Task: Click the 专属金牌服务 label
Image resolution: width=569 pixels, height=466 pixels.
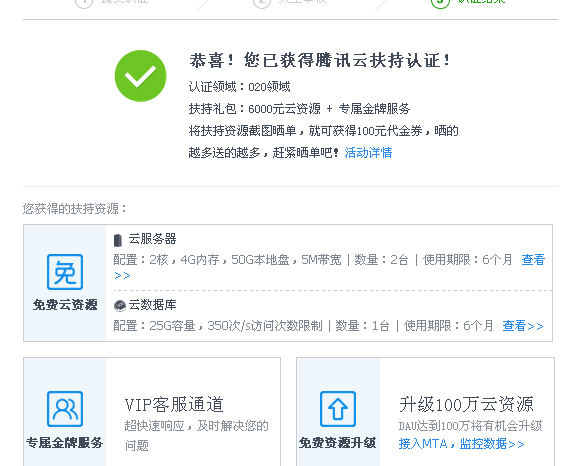Action: (65, 443)
